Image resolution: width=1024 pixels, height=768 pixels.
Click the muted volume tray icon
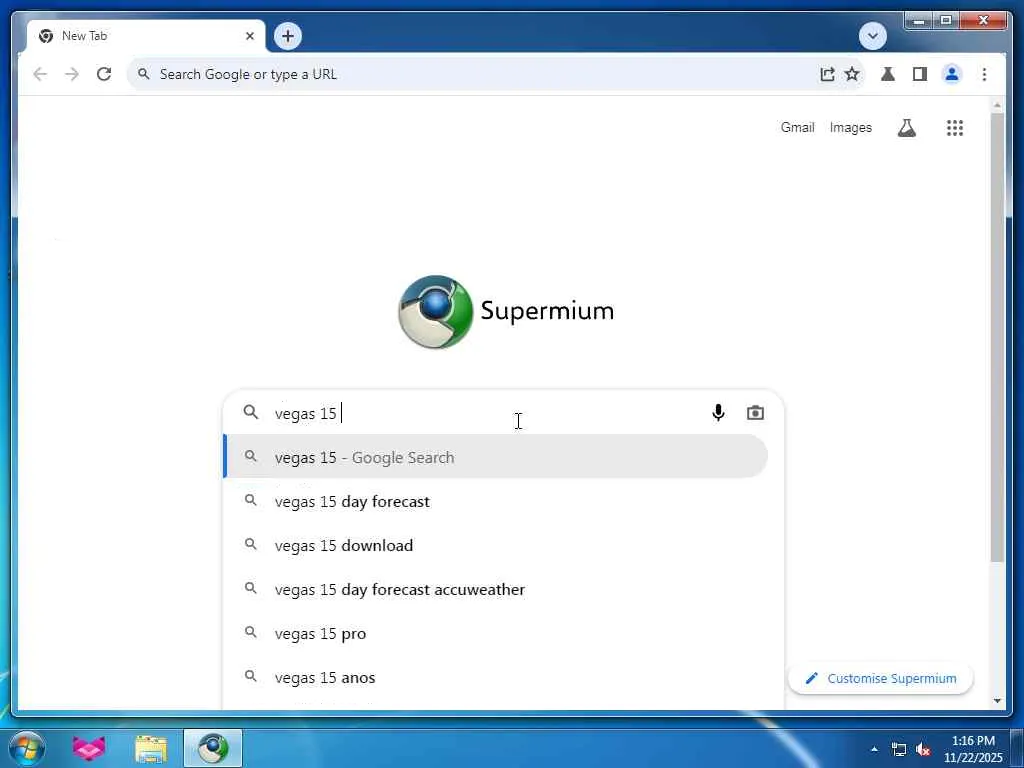[923, 749]
